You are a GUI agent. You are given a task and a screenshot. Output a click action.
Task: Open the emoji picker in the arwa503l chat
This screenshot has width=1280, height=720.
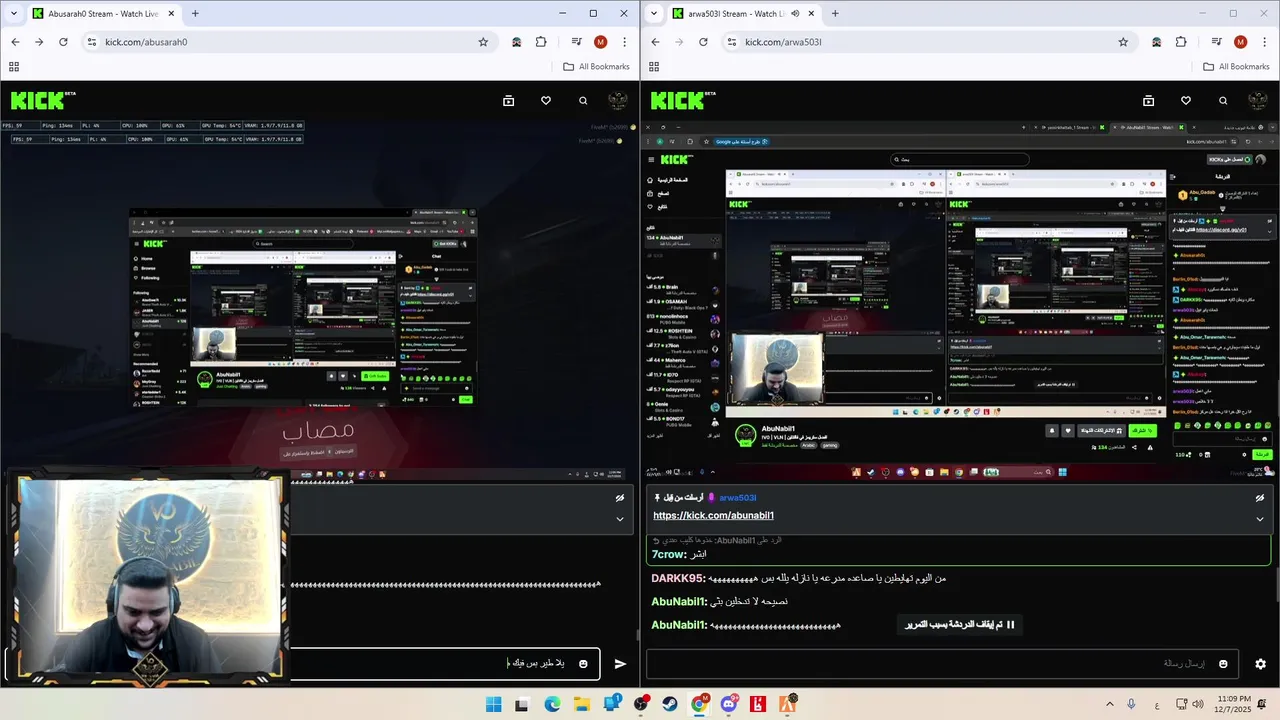coord(1223,664)
